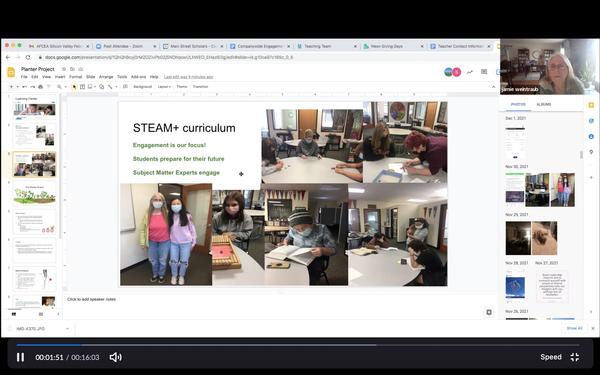600x375 pixels.
Task: Switch to the ALBUMS tab in side panel
Action: click(543, 104)
